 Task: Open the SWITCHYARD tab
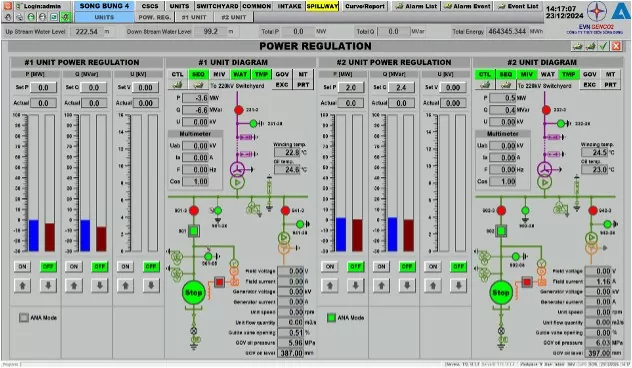pyautogui.click(x=217, y=6)
